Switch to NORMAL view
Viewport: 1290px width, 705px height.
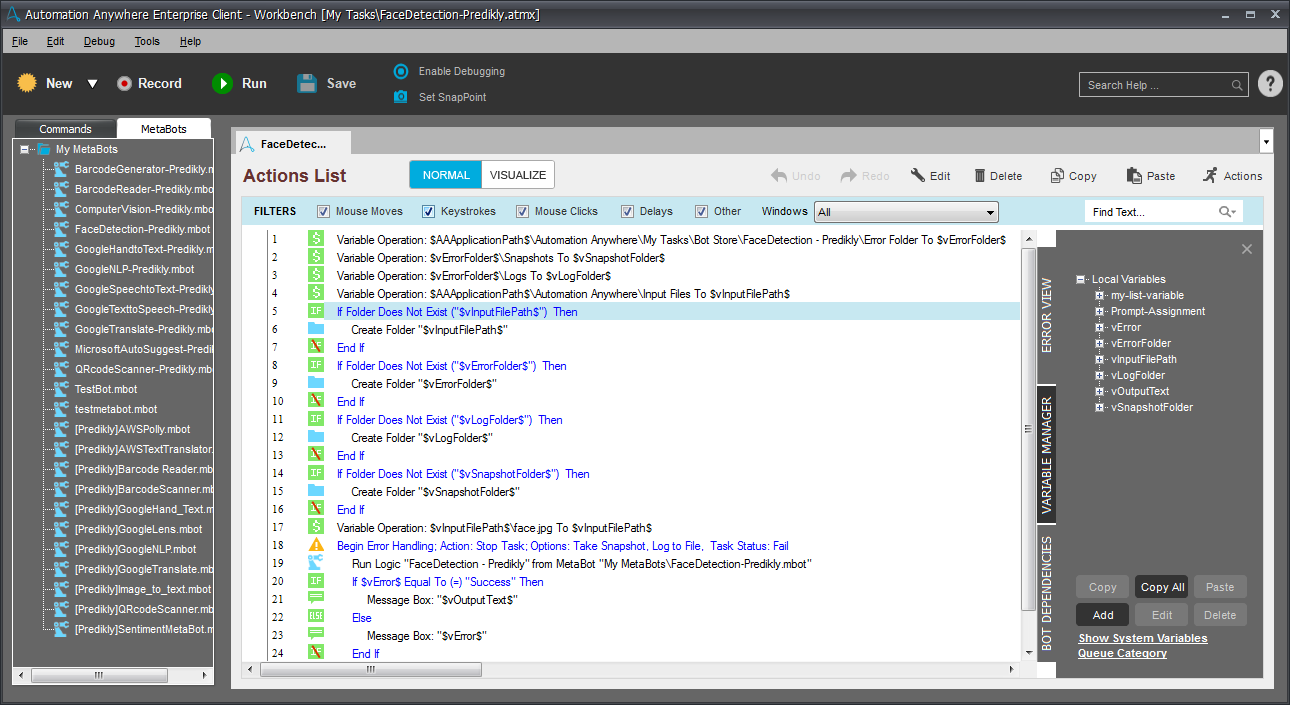coord(446,175)
